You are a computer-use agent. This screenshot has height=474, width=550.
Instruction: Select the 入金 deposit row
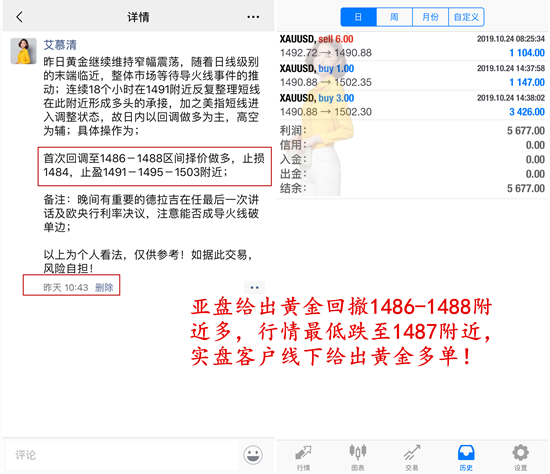(412, 160)
